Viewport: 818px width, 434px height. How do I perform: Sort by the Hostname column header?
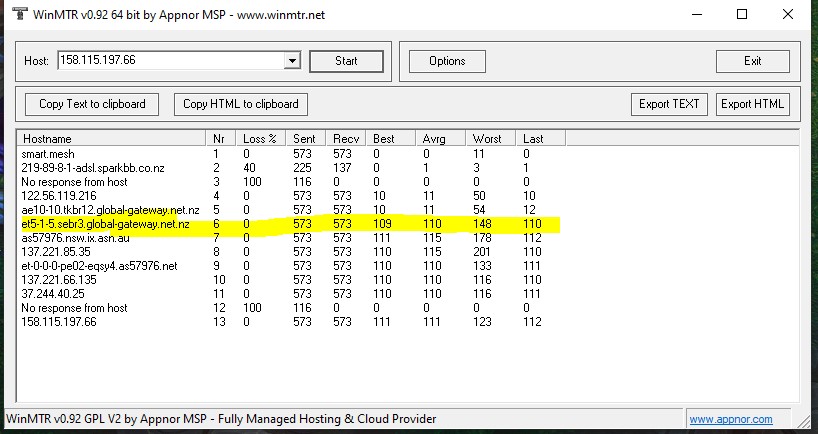(x=112, y=139)
